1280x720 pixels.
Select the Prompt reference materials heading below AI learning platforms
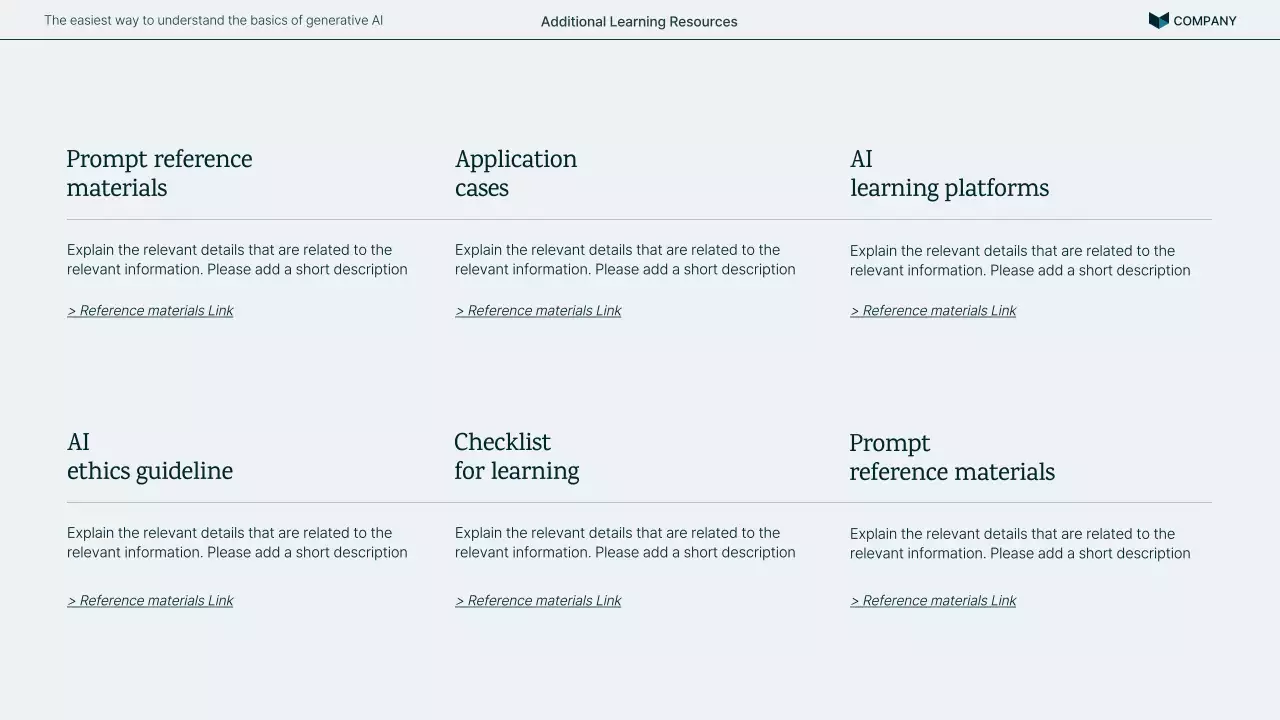[951, 458]
